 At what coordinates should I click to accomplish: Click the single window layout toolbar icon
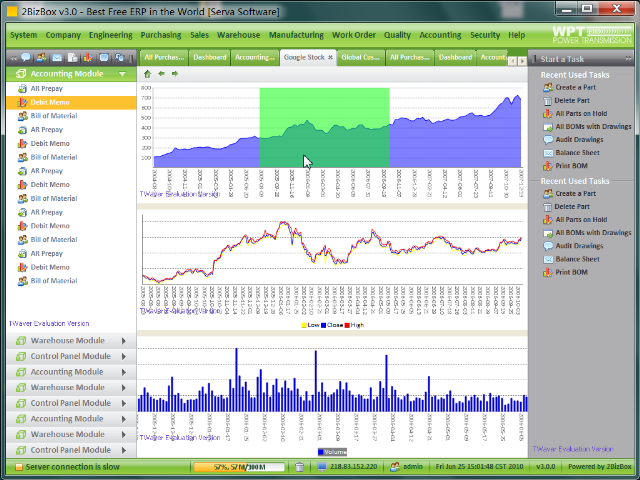[x=104, y=58]
